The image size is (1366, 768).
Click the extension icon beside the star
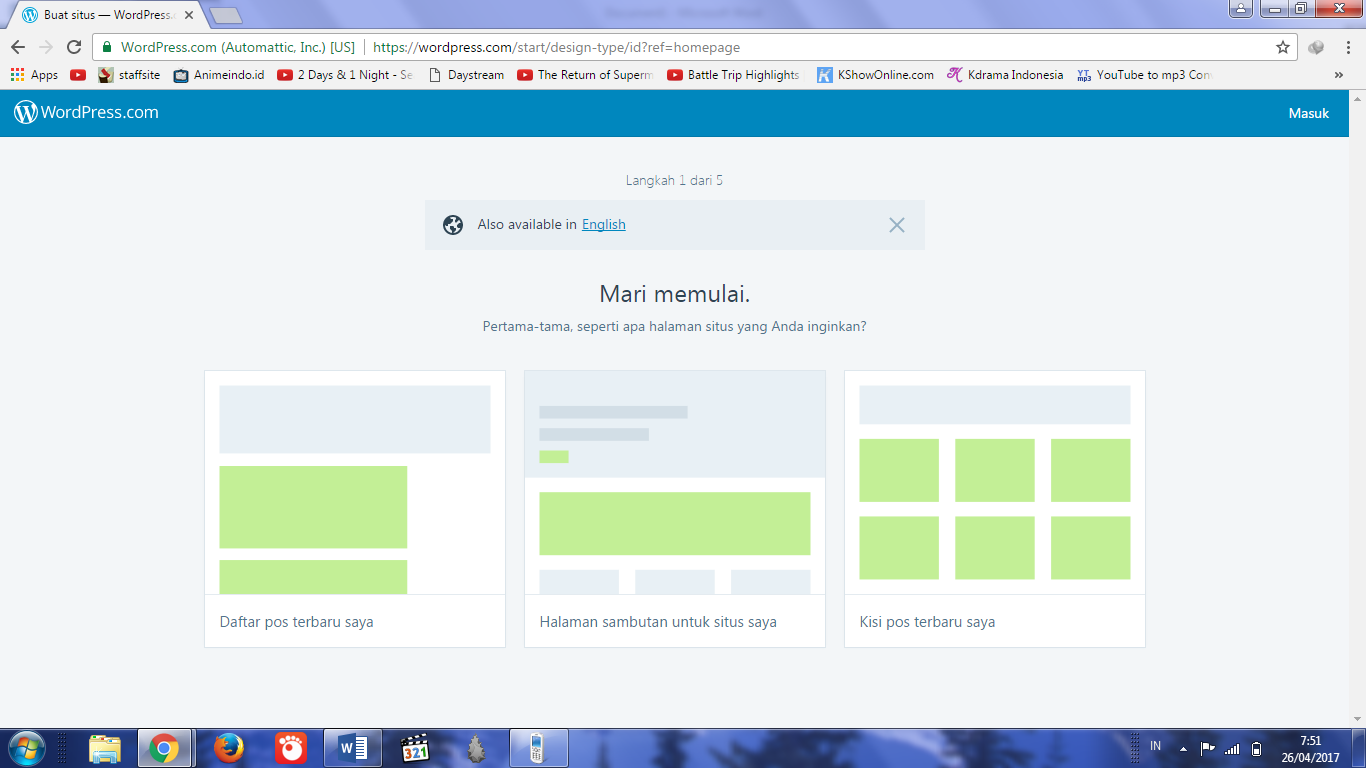pyautogui.click(x=1316, y=47)
